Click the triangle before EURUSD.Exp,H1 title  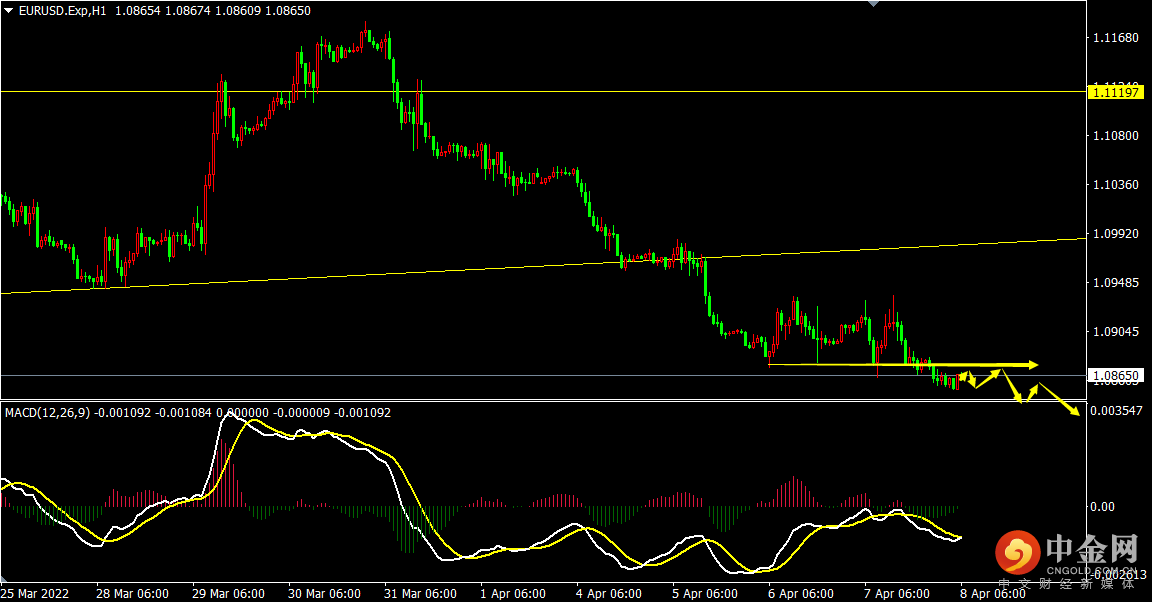coord(9,10)
